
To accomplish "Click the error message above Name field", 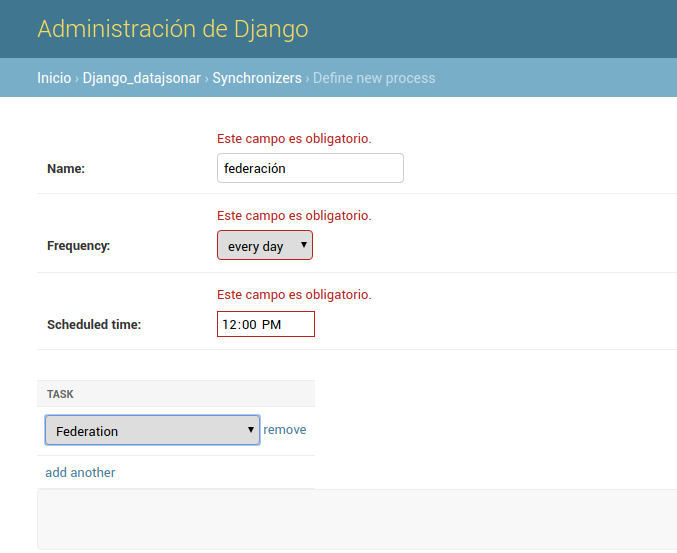I will coord(294,139).
